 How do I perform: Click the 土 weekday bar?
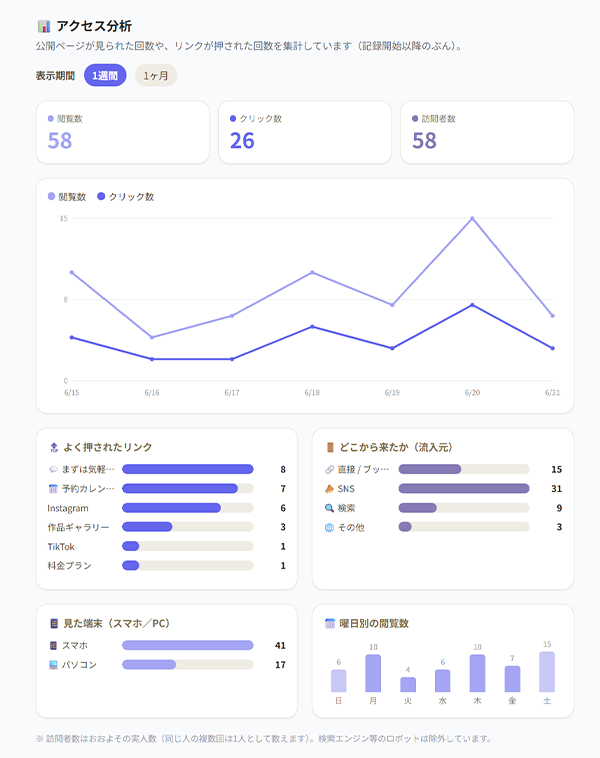point(547,672)
